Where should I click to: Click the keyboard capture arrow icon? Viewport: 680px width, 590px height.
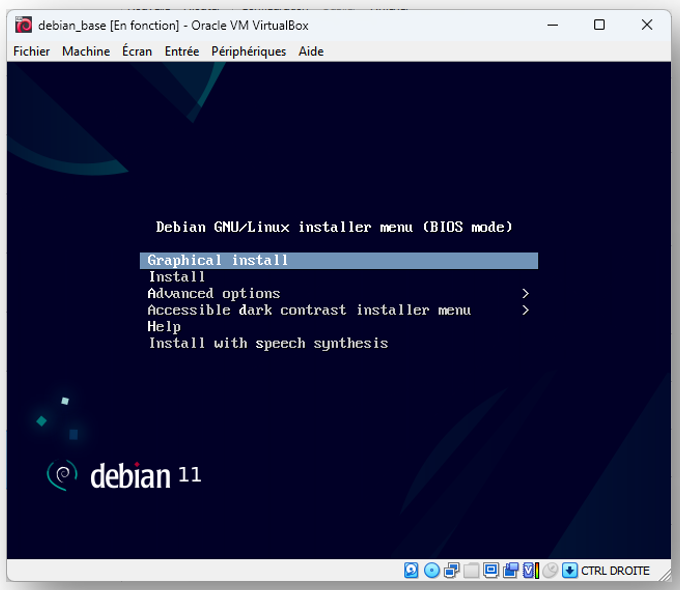pyautogui.click(x=570, y=570)
